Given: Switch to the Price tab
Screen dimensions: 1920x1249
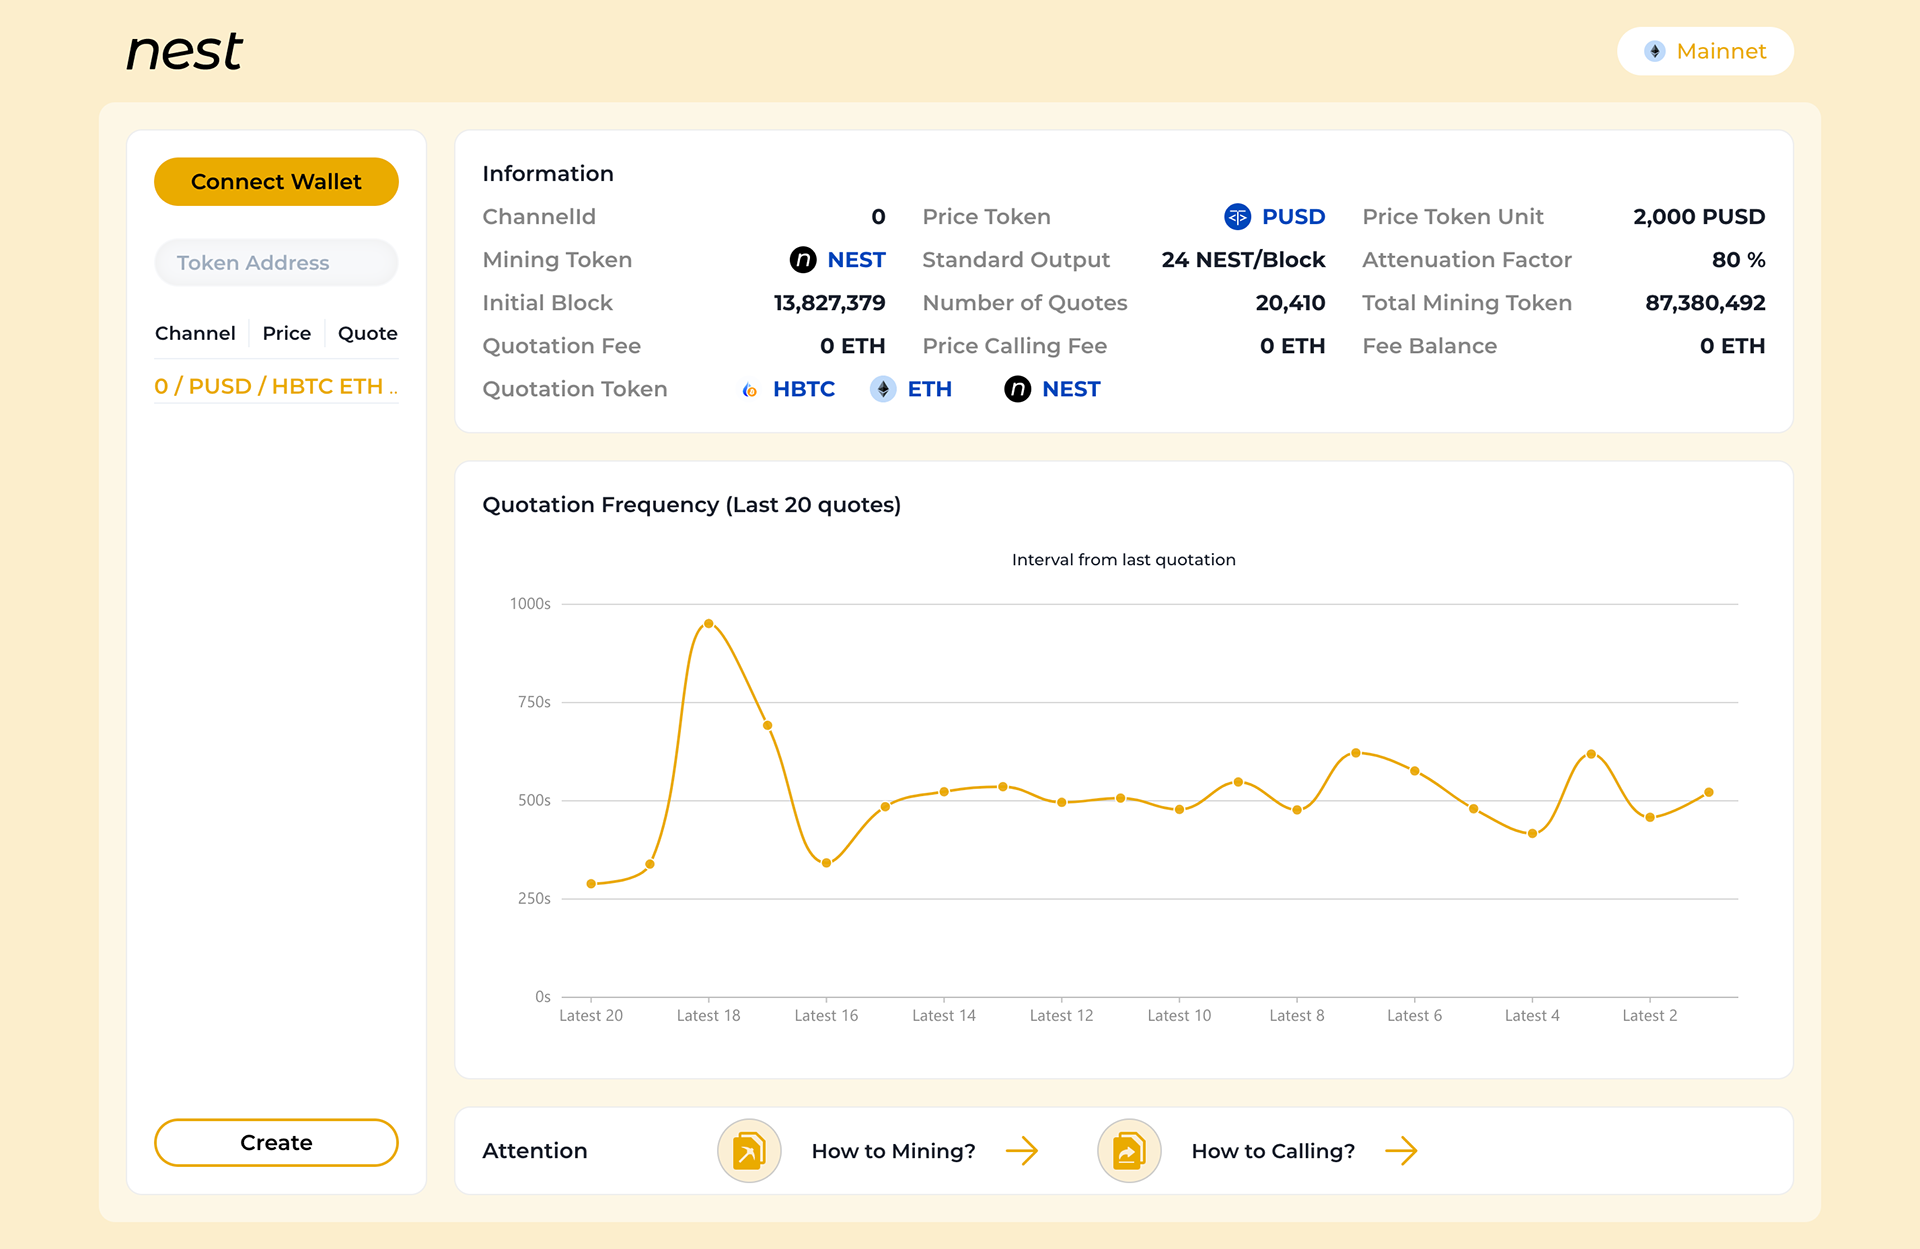Looking at the screenshot, I should point(286,333).
